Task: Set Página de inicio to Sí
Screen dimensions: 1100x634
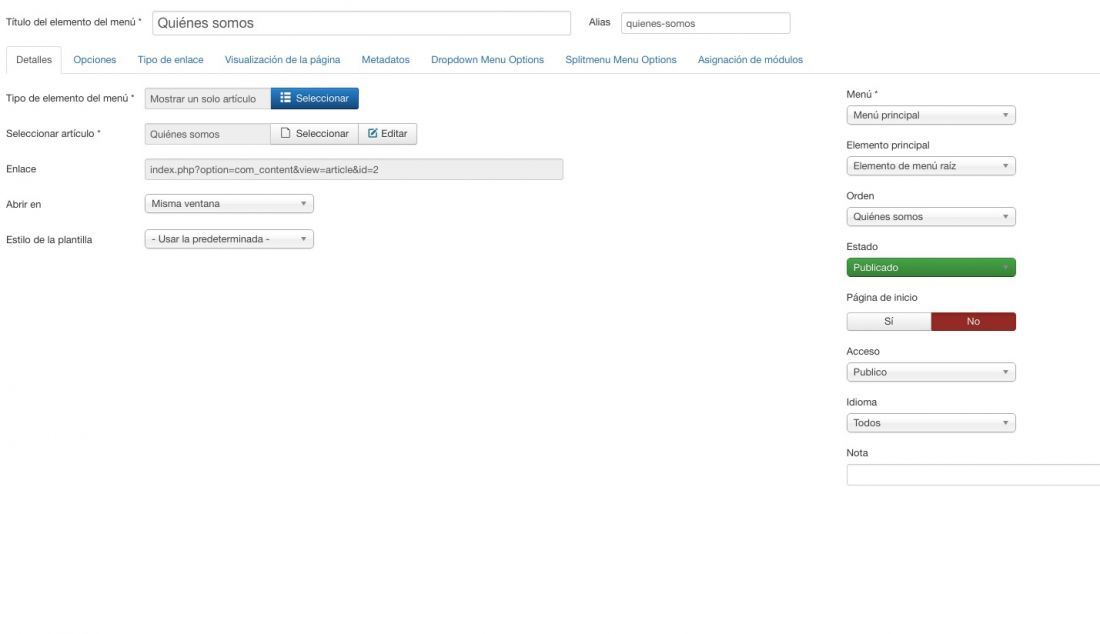Action: pyautogui.click(x=889, y=321)
